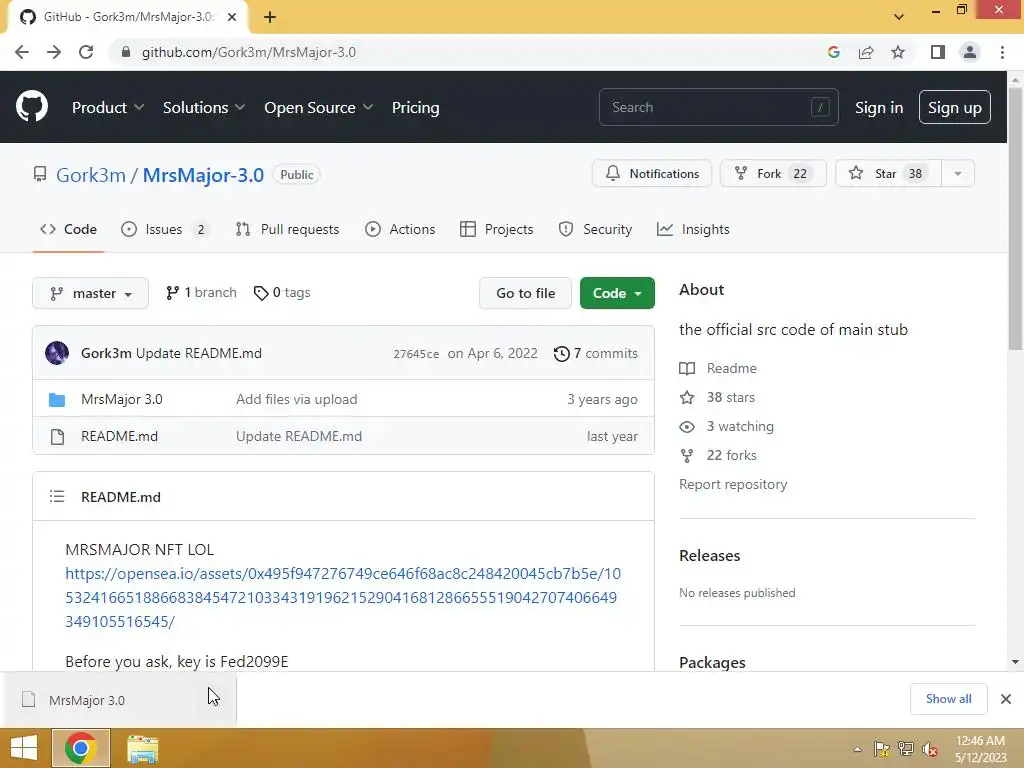Open a new browser tab
1024x768 pixels.
click(270, 17)
